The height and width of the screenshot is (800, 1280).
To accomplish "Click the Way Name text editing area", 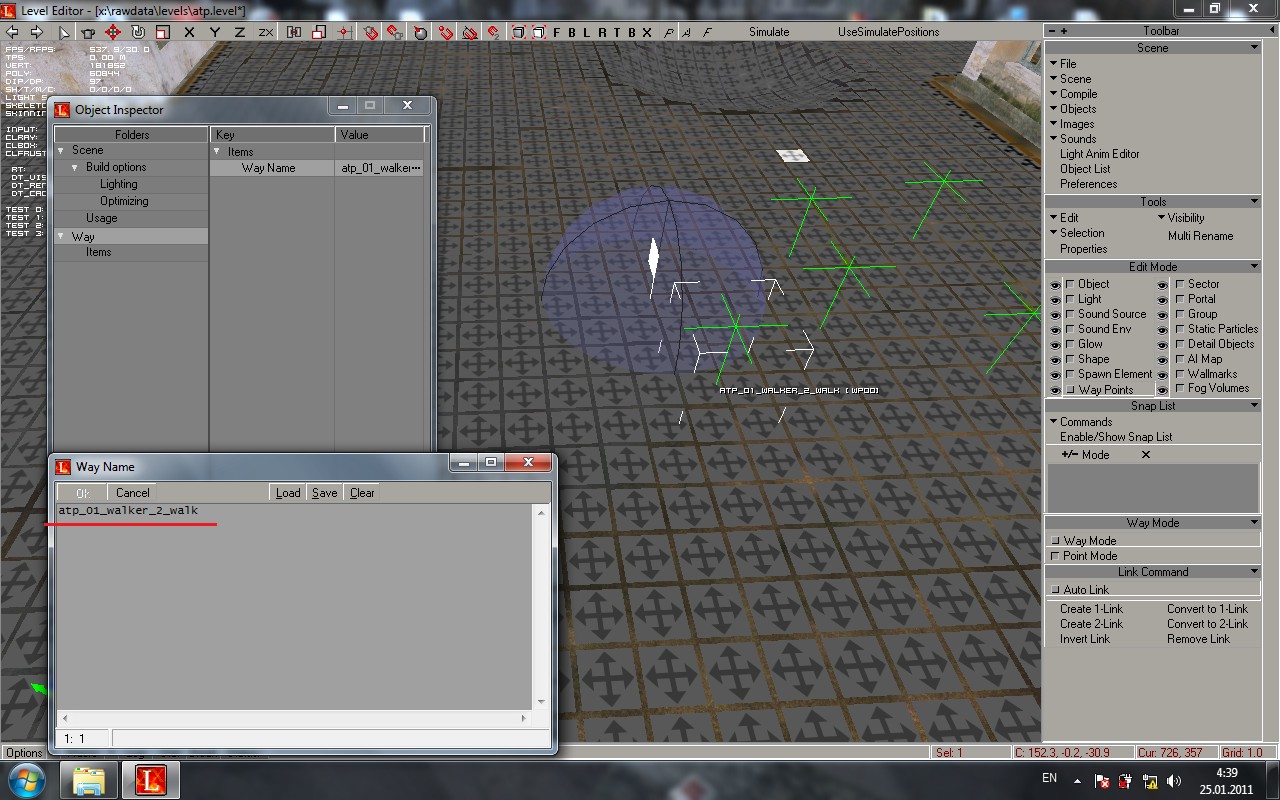I will click(x=296, y=600).
